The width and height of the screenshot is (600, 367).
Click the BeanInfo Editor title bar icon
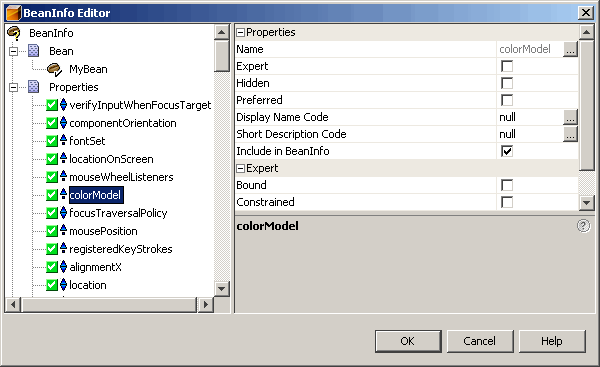13,13
